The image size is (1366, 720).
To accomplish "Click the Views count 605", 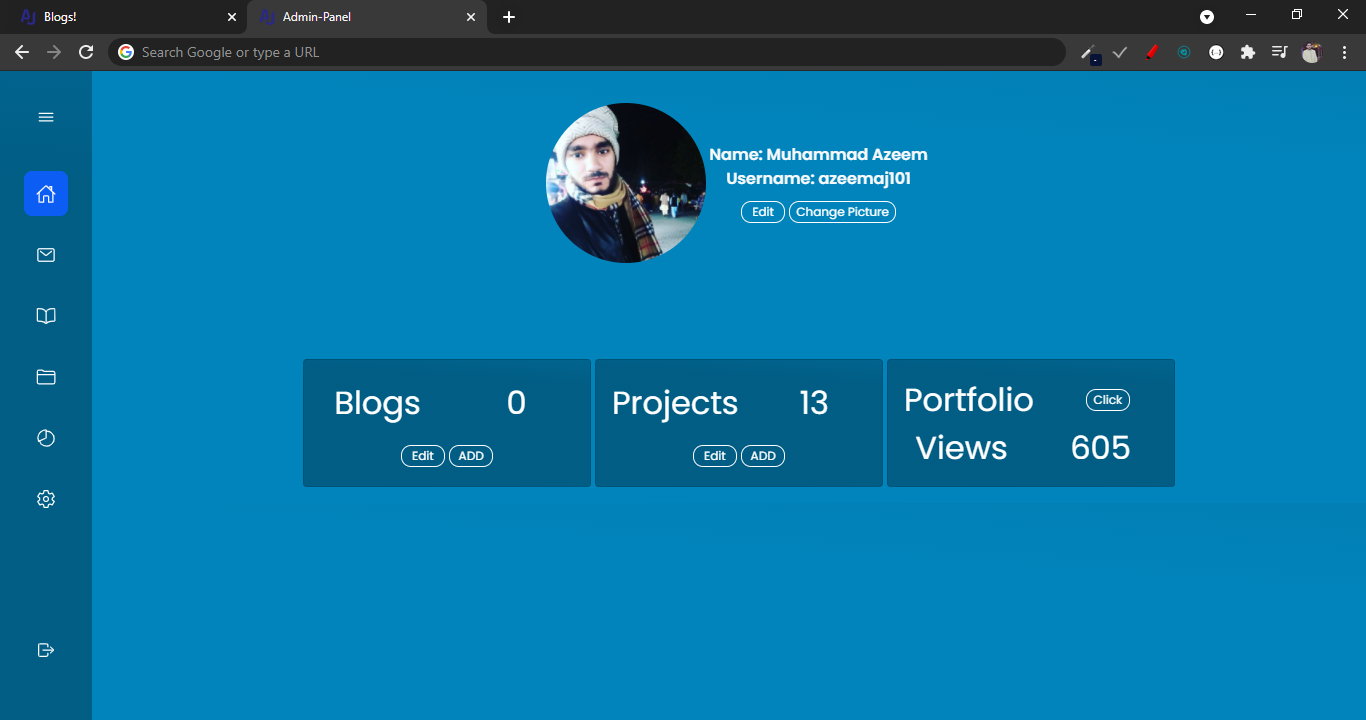I will click(x=1100, y=448).
